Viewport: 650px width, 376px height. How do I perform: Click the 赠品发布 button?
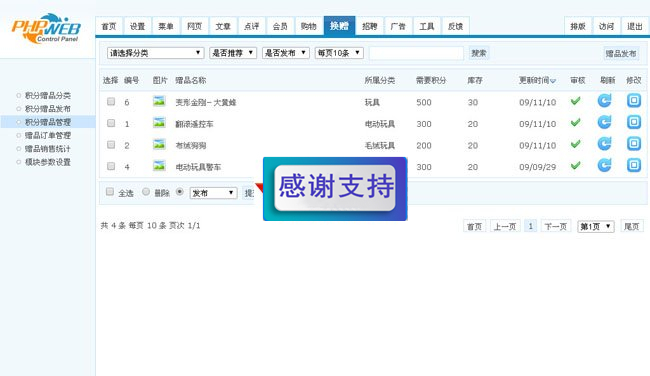point(621,53)
